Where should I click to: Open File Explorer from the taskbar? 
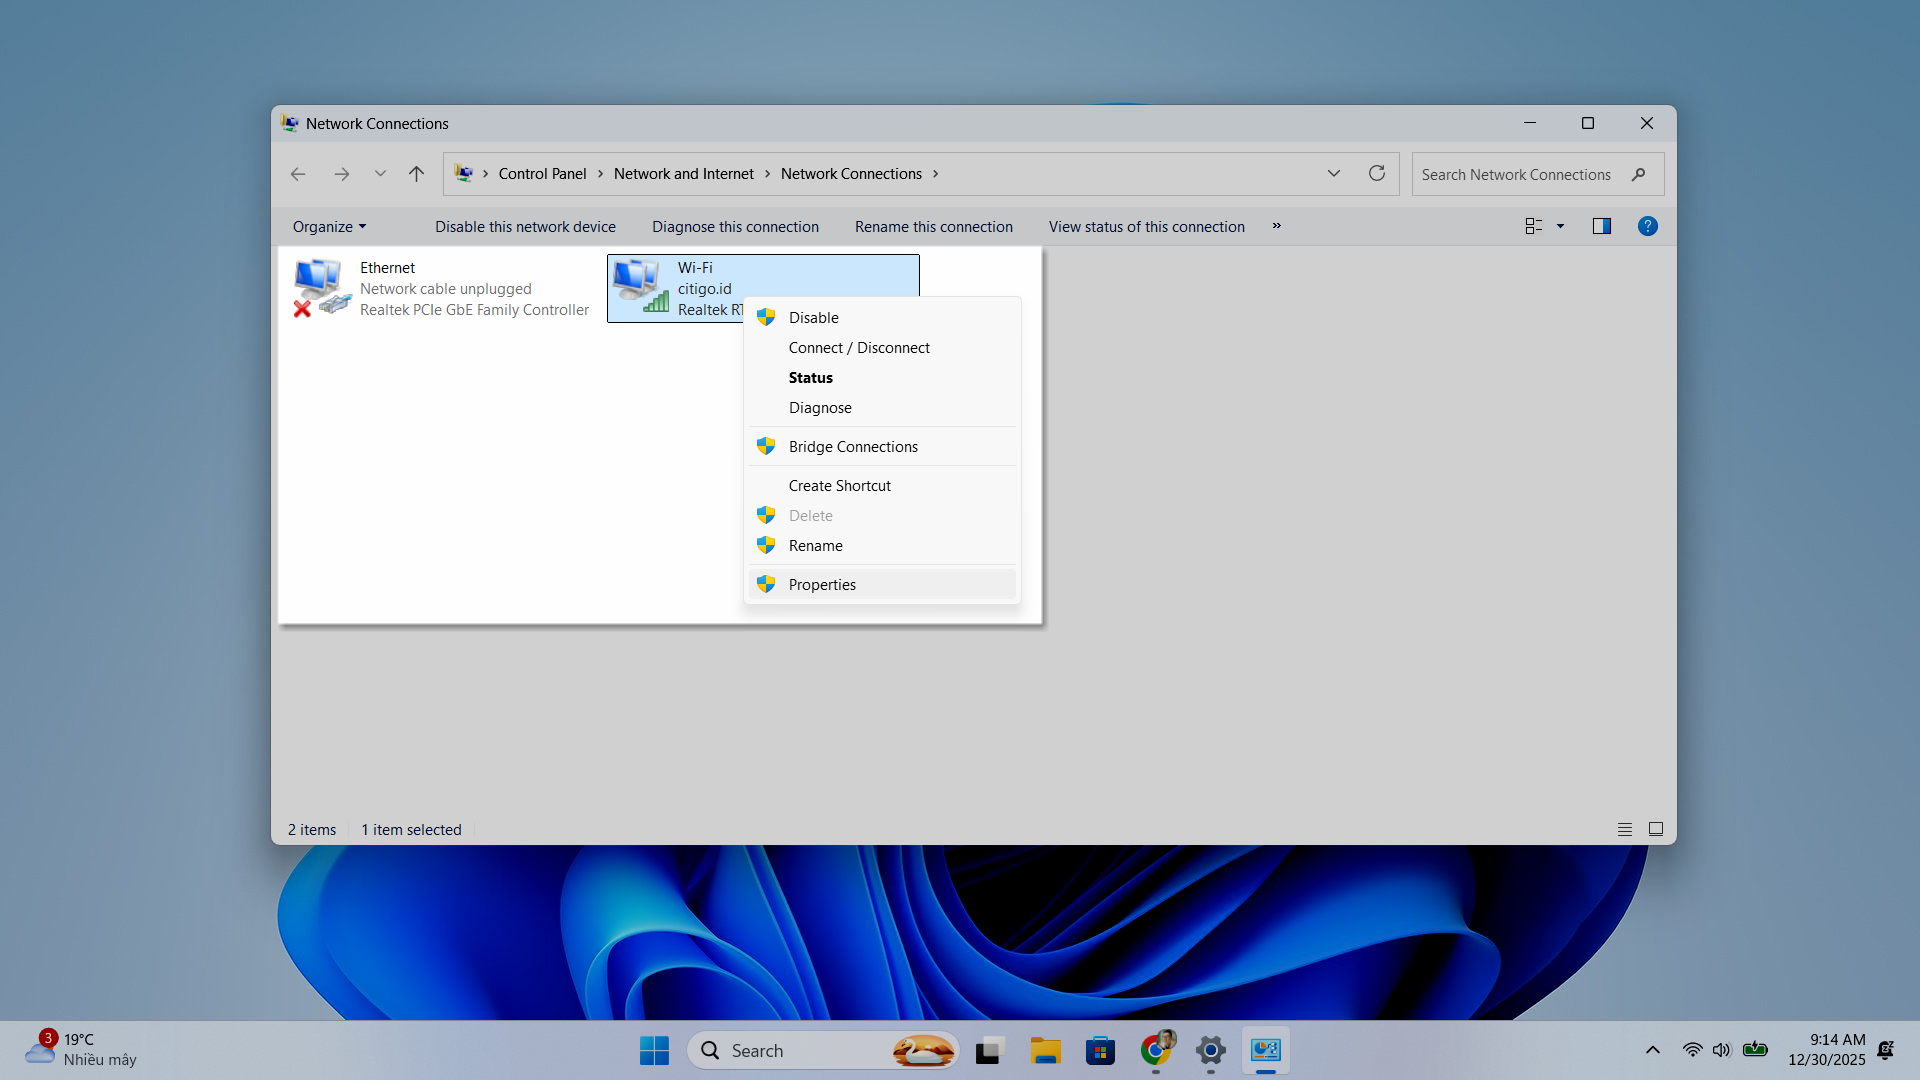click(1045, 1050)
